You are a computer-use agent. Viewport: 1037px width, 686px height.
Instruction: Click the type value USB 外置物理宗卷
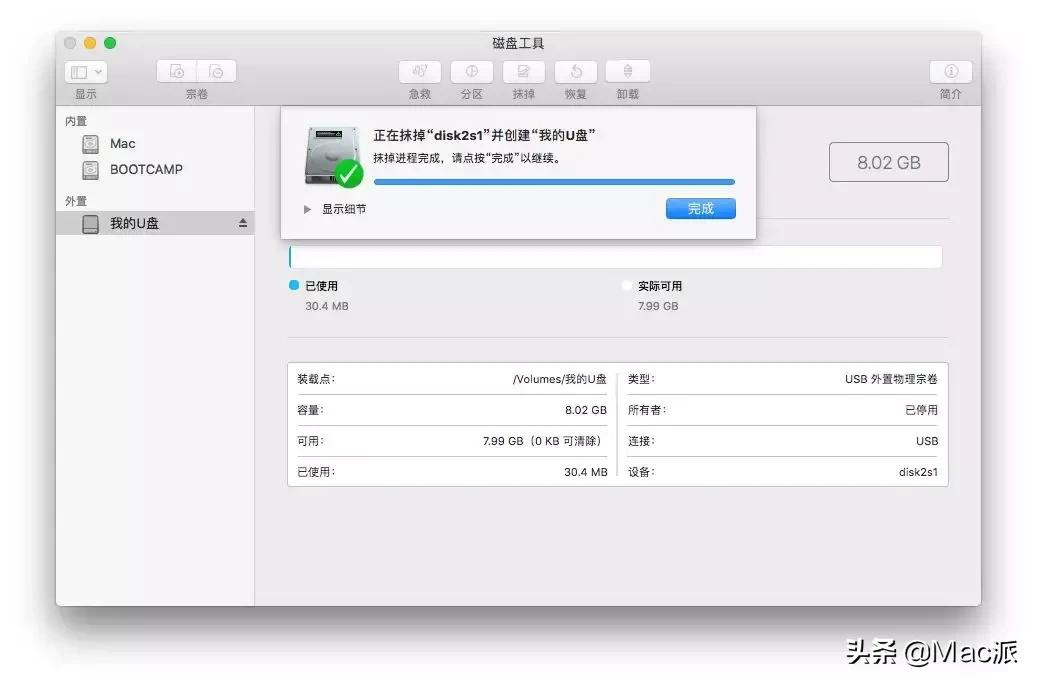click(x=891, y=379)
